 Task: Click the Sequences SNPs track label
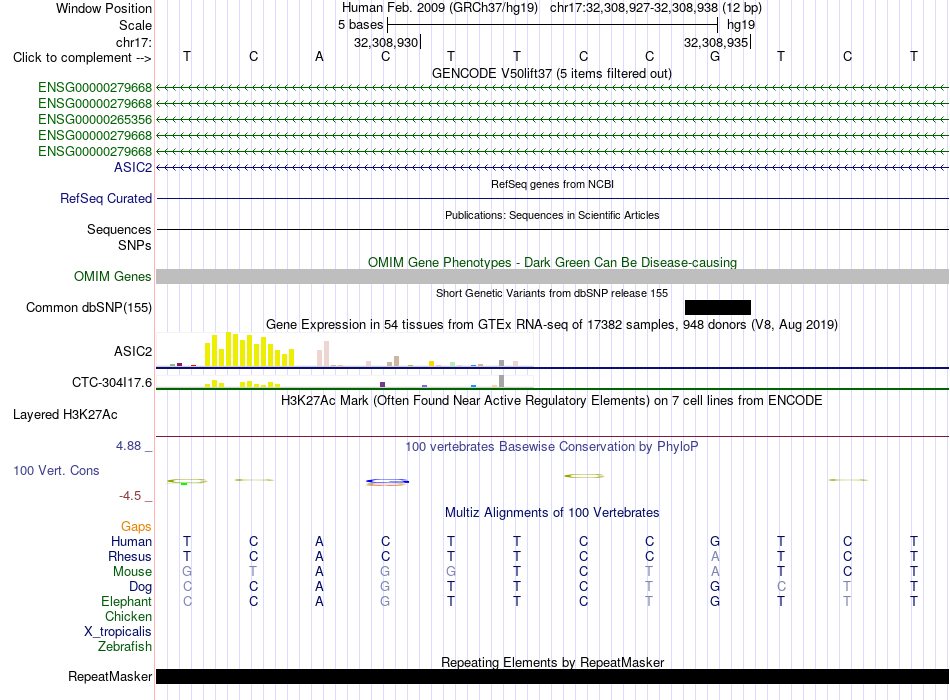point(119,237)
